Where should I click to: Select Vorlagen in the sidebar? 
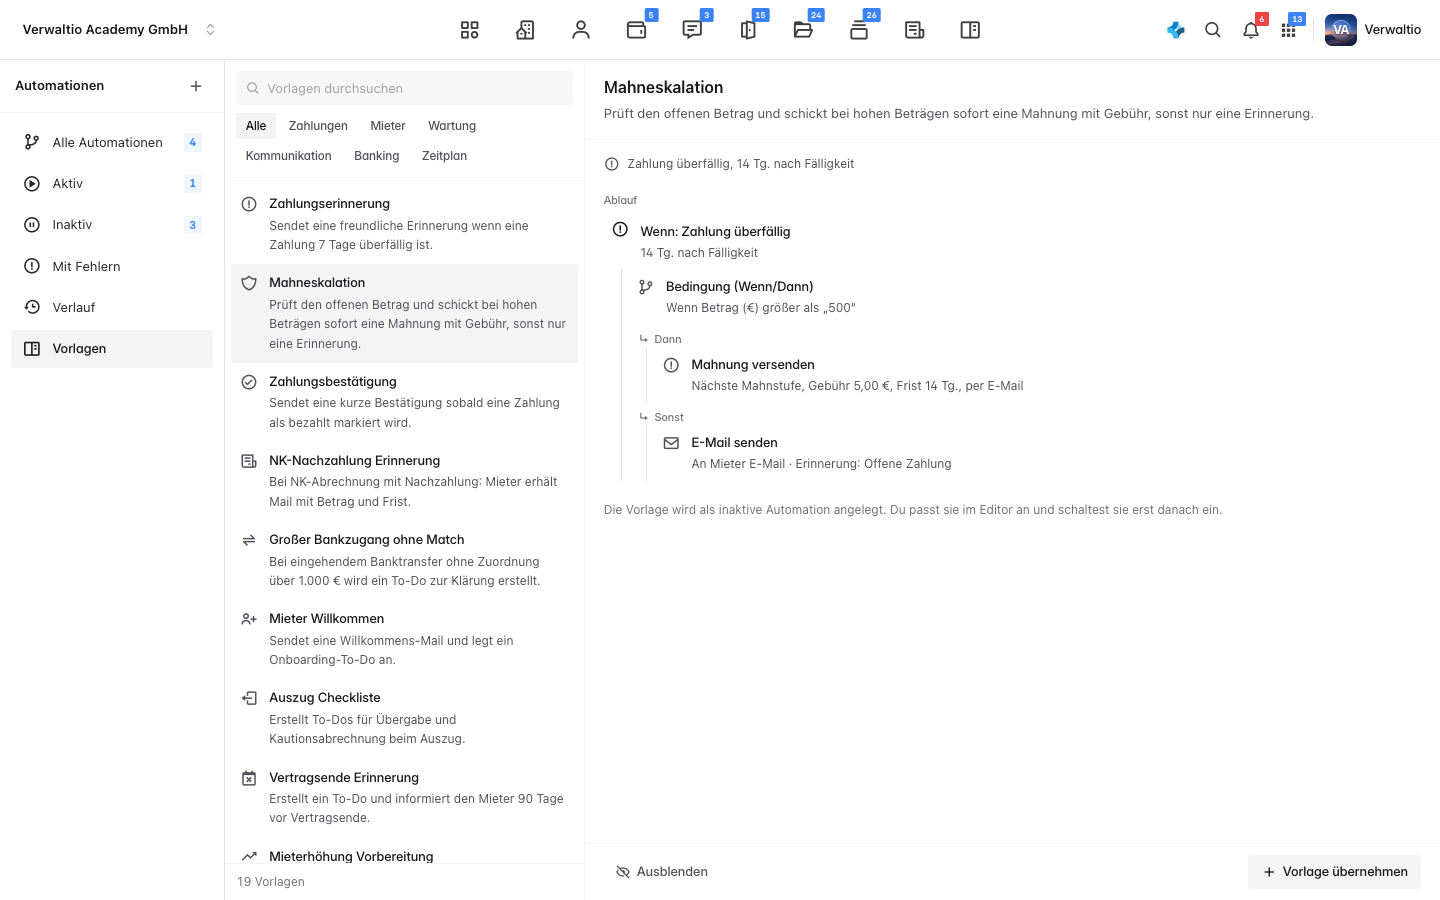112,349
